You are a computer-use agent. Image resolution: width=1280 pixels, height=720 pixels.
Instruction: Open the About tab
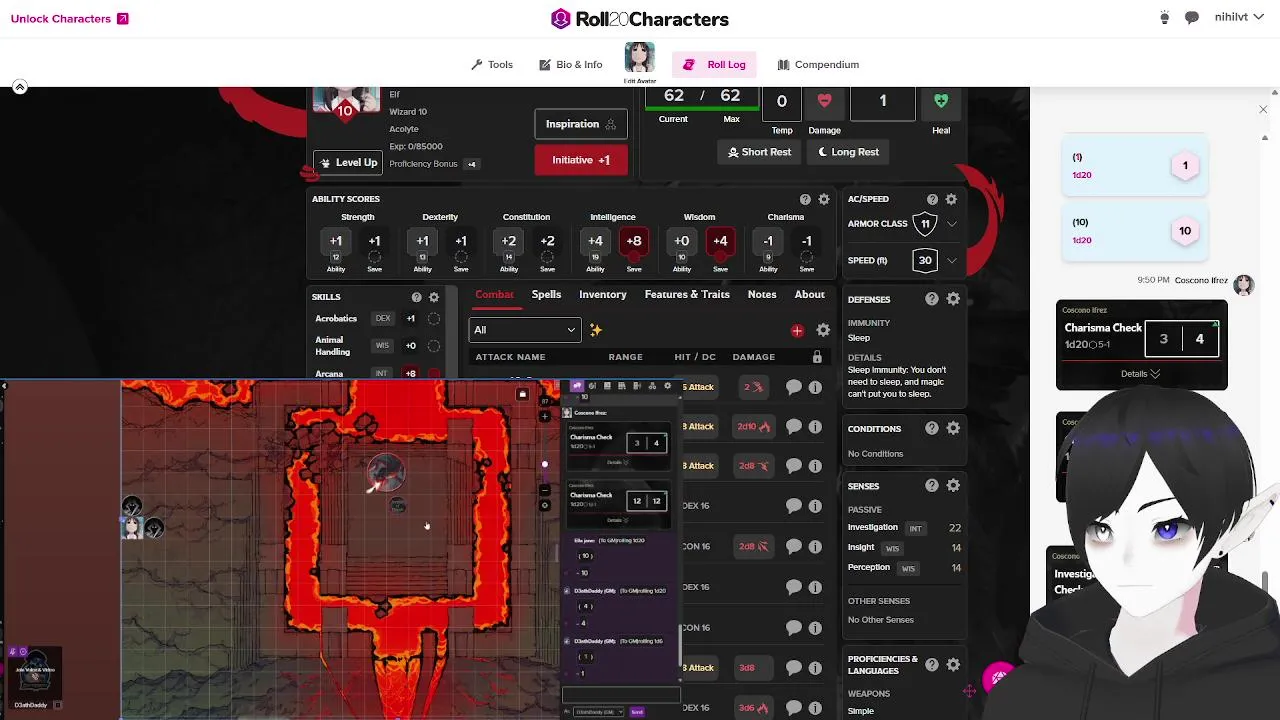(810, 295)
